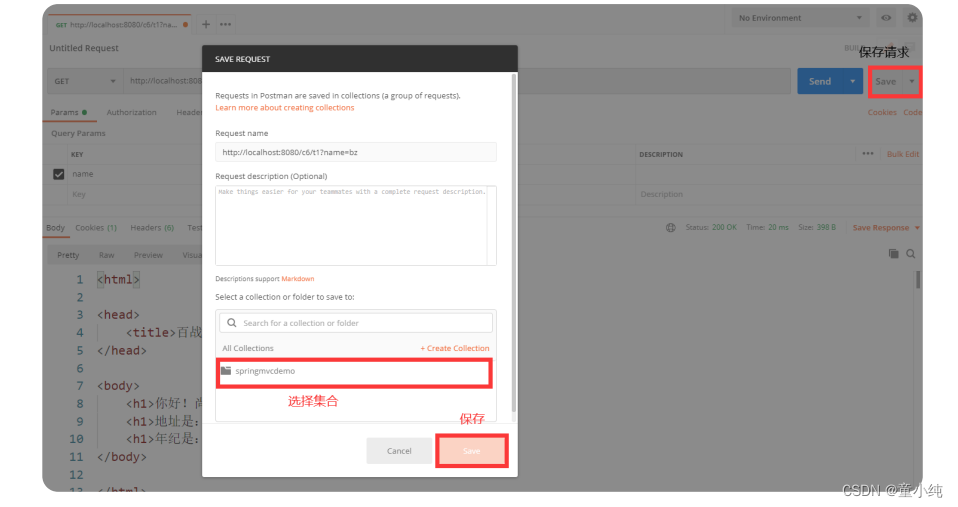Screen dimensions: 958x507
Task: Open the Headers (6) response tab
Action: 152,228
